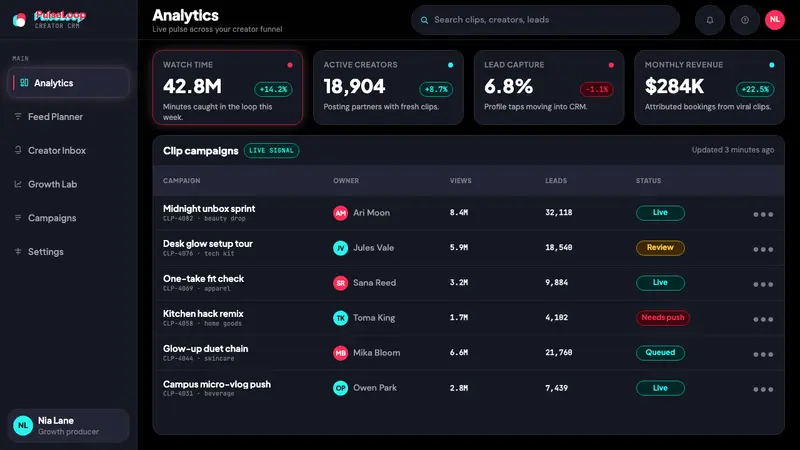Click the Needs push status badge
The height and width of the screenshot is (450, 800).
[663, 317]
